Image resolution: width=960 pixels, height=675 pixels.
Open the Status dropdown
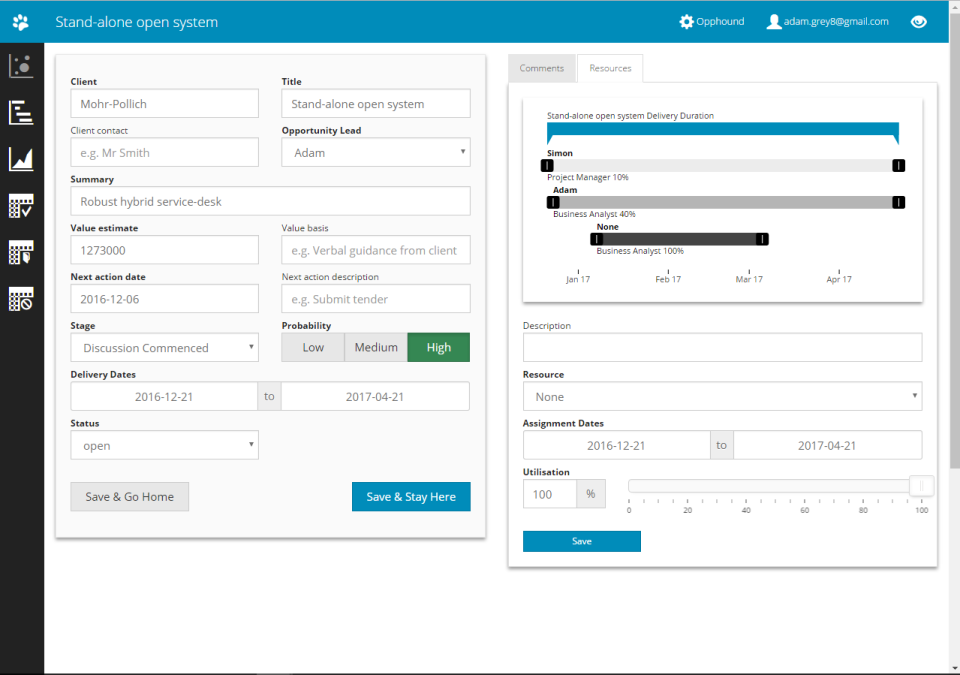pyautogui.click(x=165, y=445)
